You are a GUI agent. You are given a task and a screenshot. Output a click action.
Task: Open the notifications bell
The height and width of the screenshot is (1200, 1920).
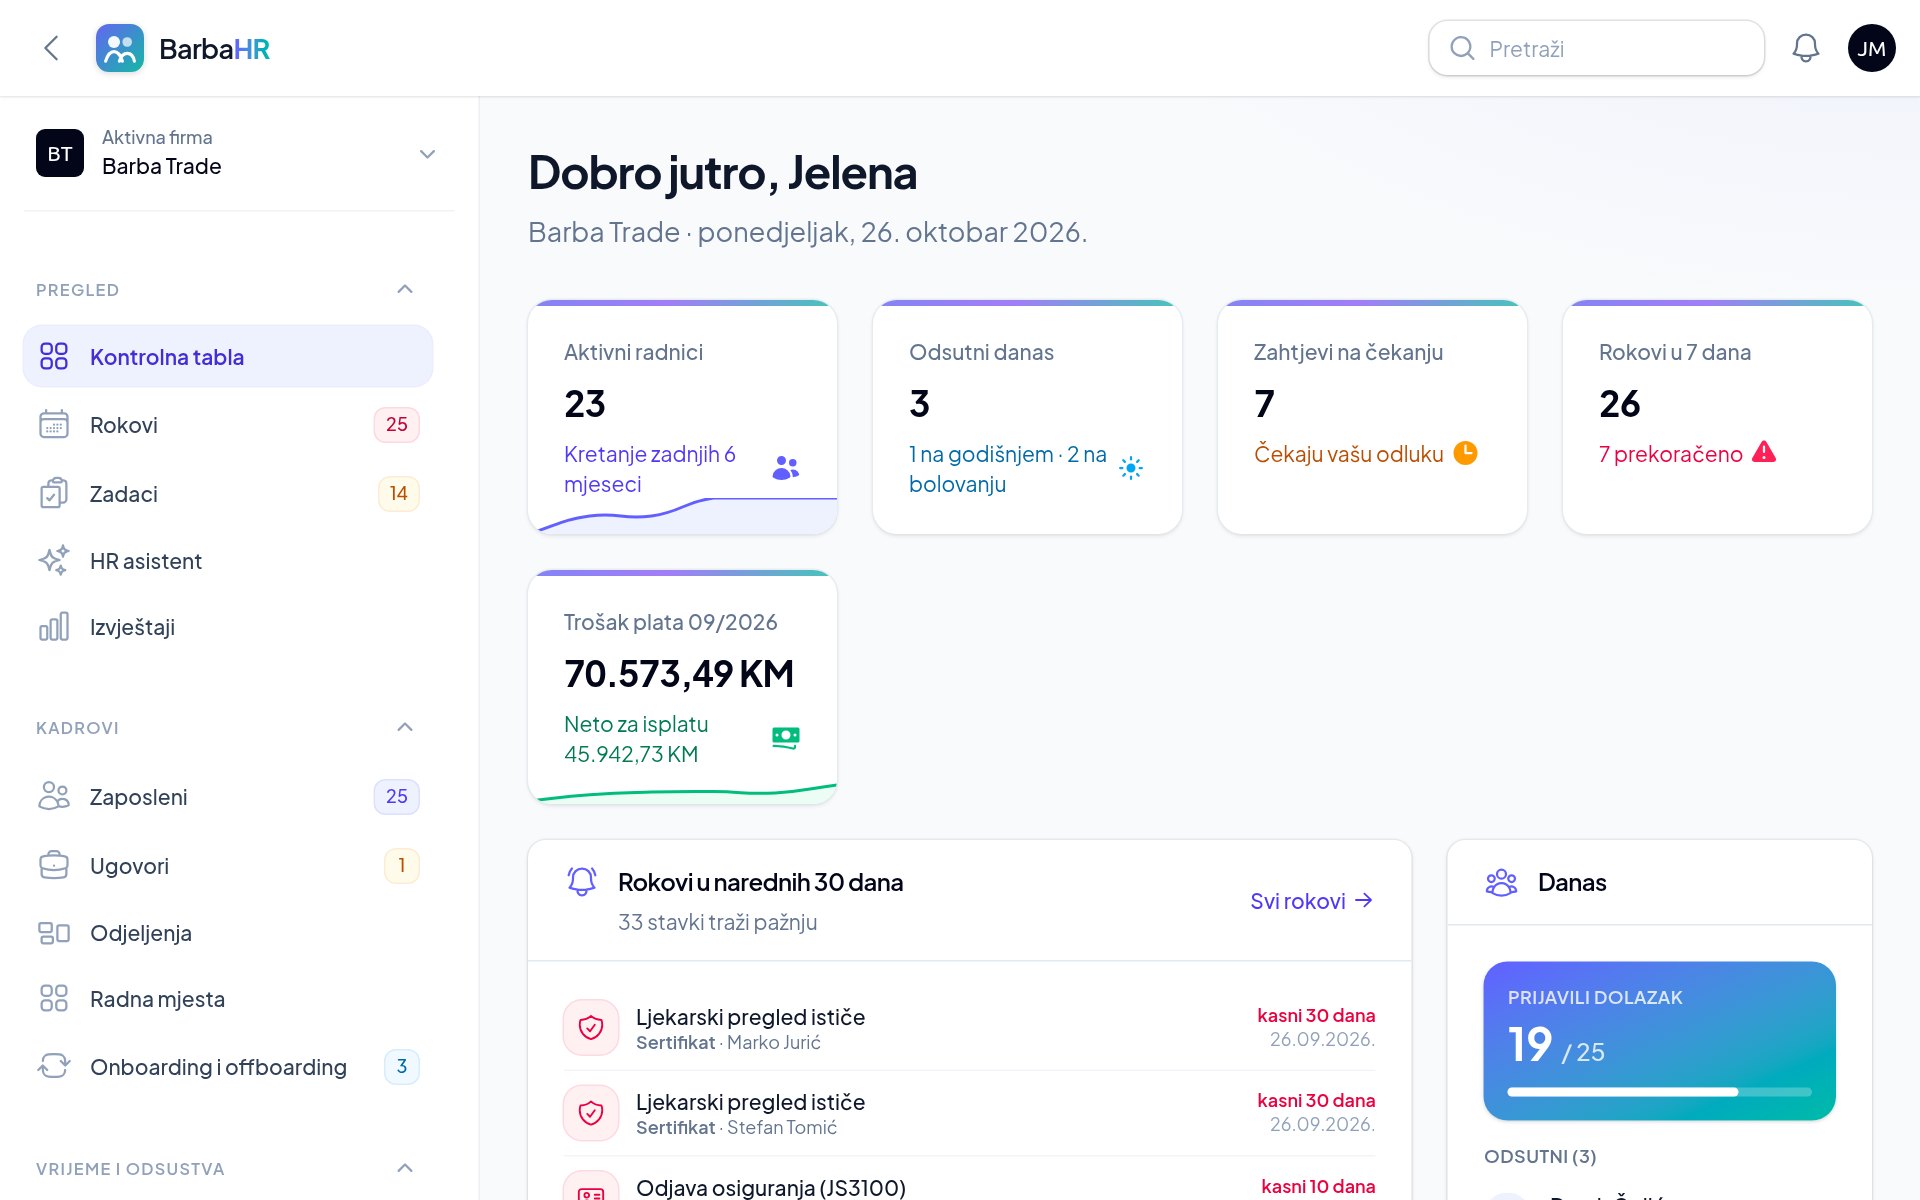point(1805,48)
